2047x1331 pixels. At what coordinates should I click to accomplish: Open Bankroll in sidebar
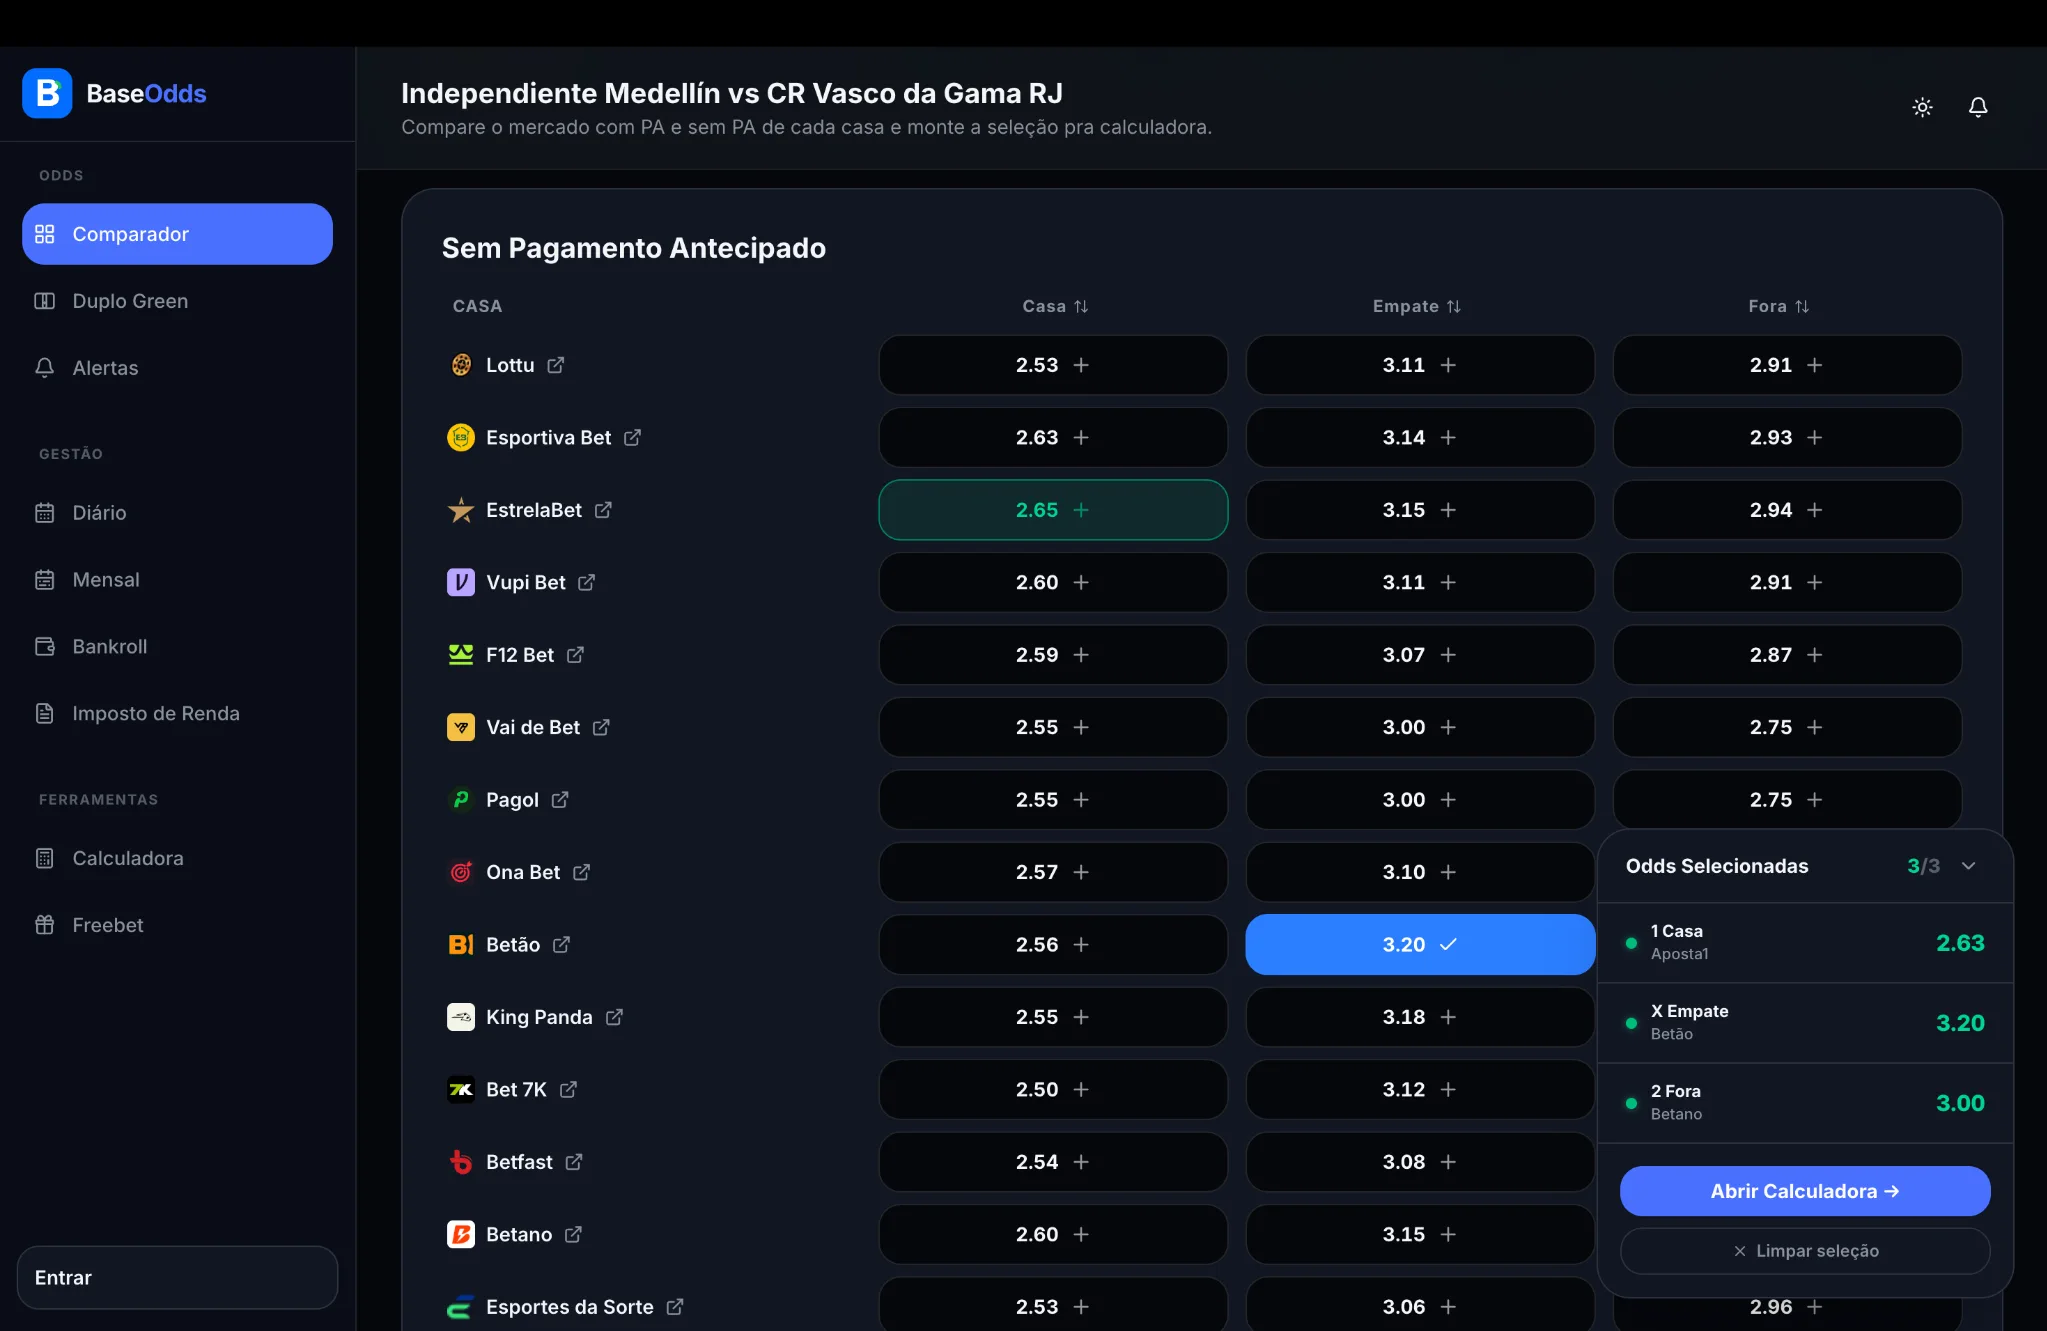click(177, 647)
